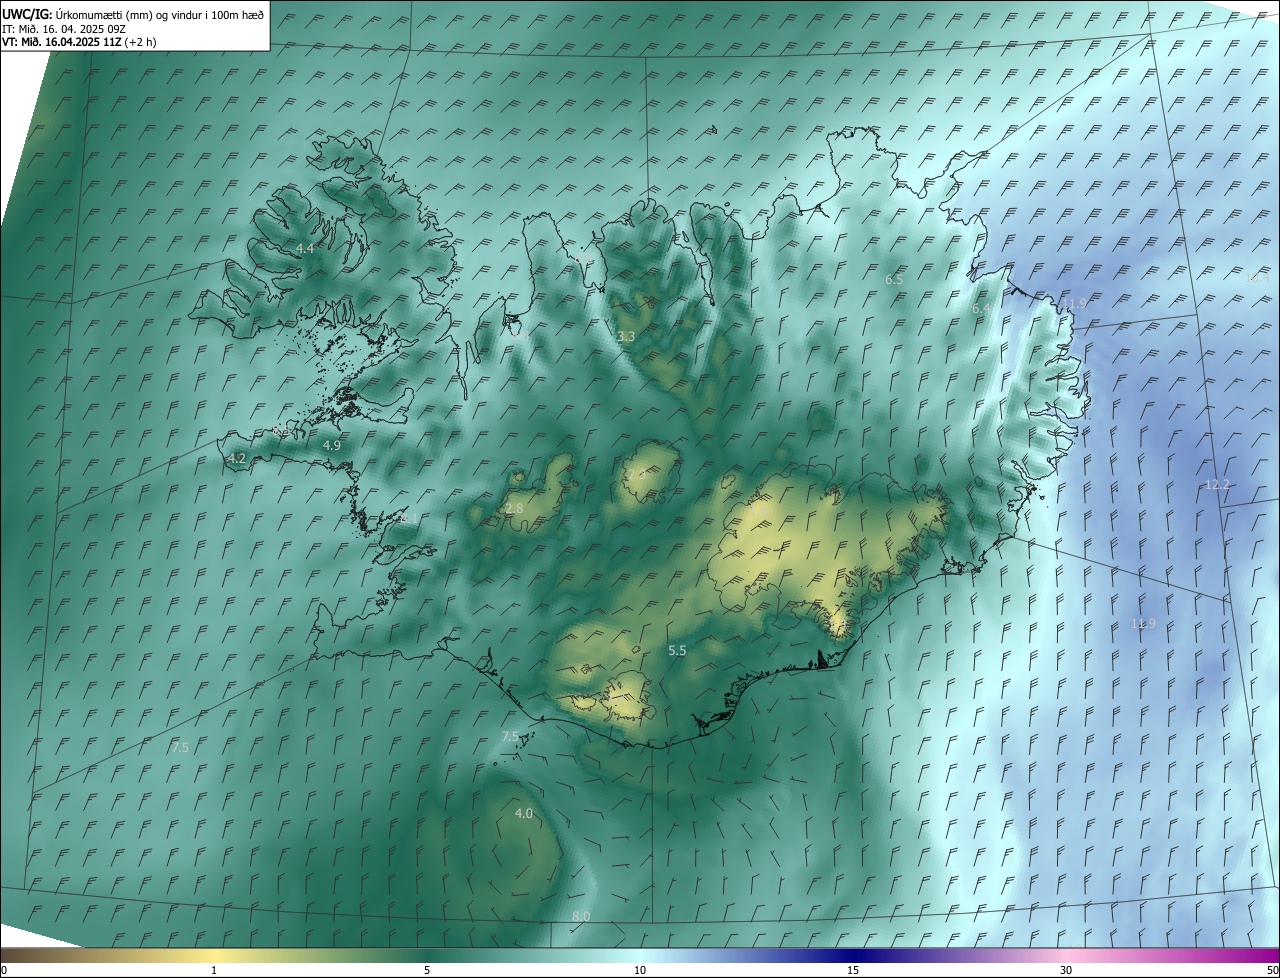The image size is (1280, 978).
Task: Click the 'IT: Mið. 16. 04. 2025 09Z' line
Action: click(x=64, y=29)
